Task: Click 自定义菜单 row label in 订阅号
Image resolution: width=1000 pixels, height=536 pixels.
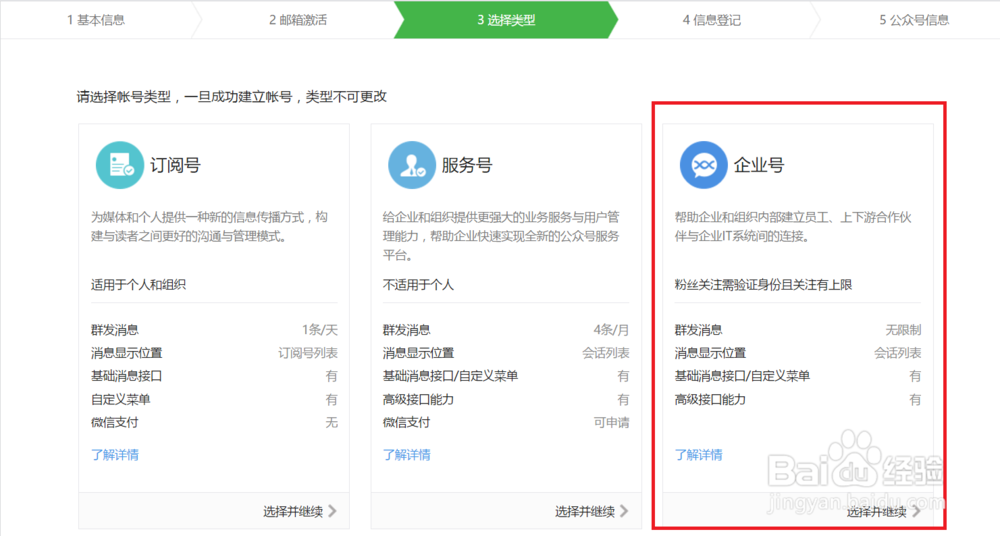Action: click(121, 399)
